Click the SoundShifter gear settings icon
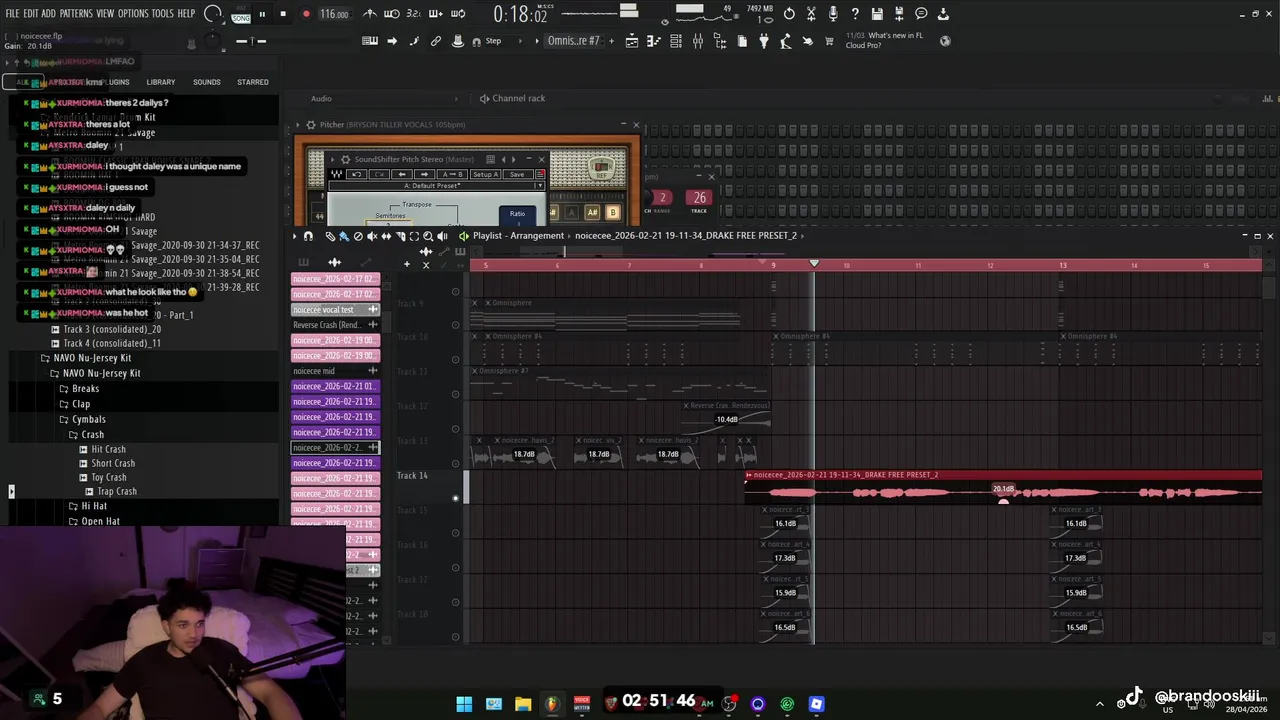The height and width of the screenshot is (720, 1280). (x=346, y=160)
